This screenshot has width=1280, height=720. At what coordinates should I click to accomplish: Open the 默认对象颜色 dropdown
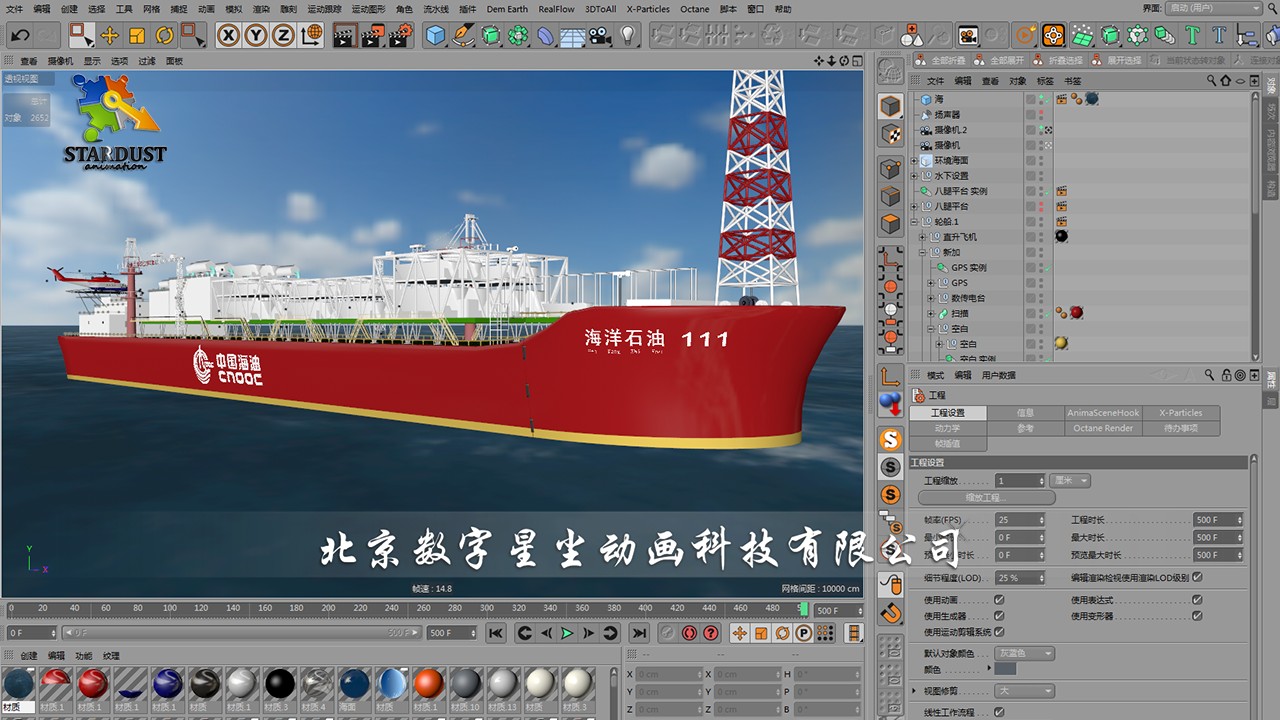[x=1025, y=653]
